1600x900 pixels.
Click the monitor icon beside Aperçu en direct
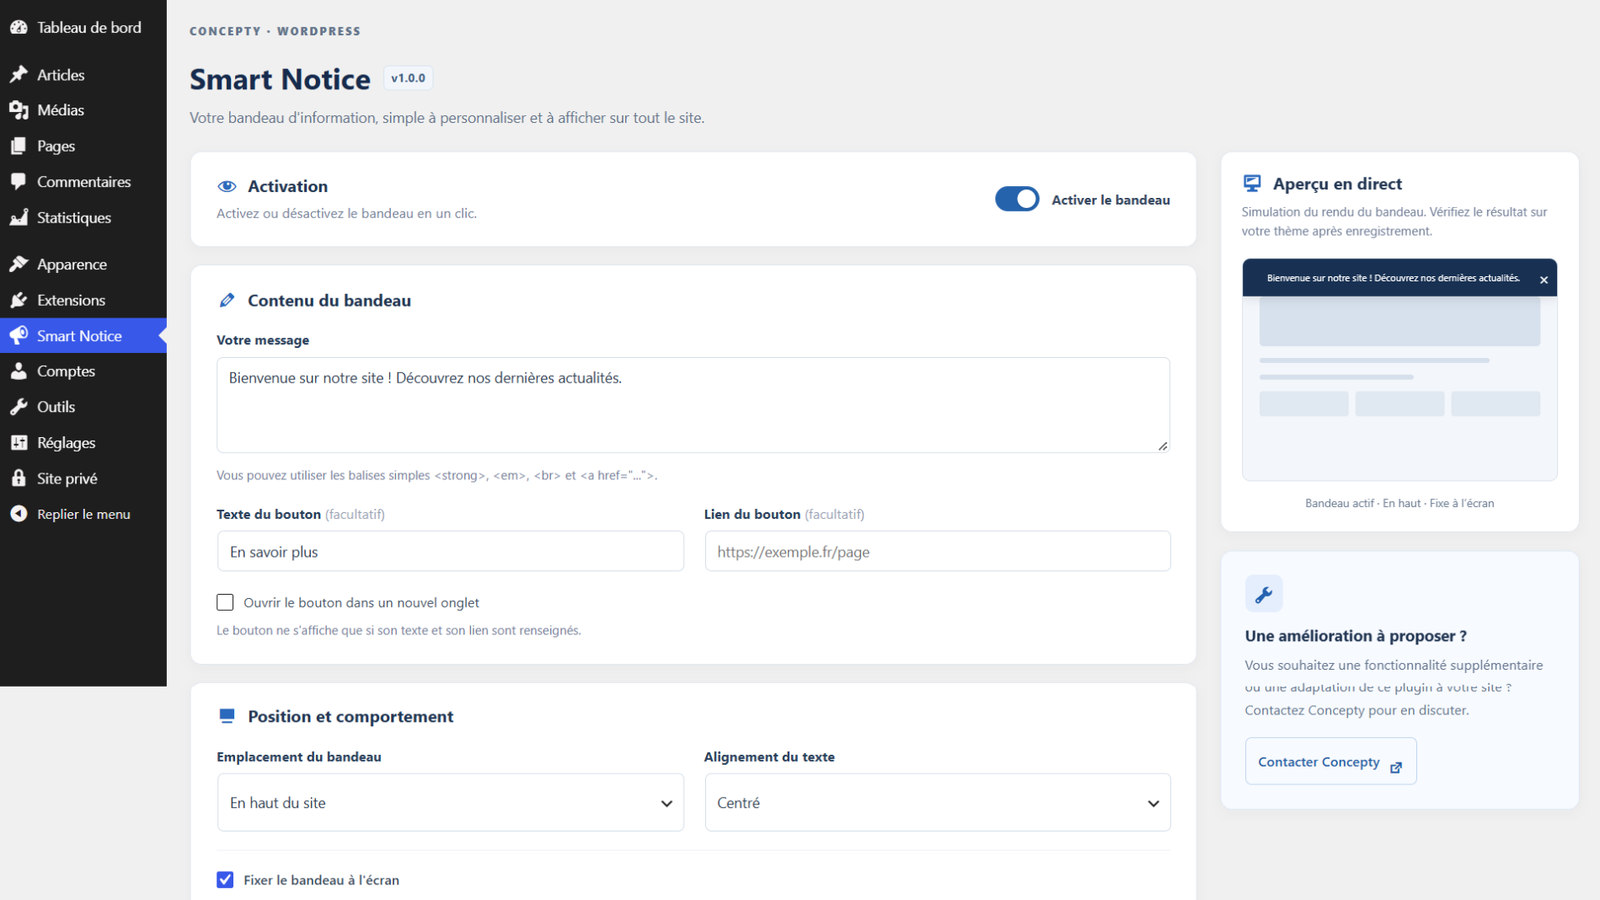[1252, 183]
